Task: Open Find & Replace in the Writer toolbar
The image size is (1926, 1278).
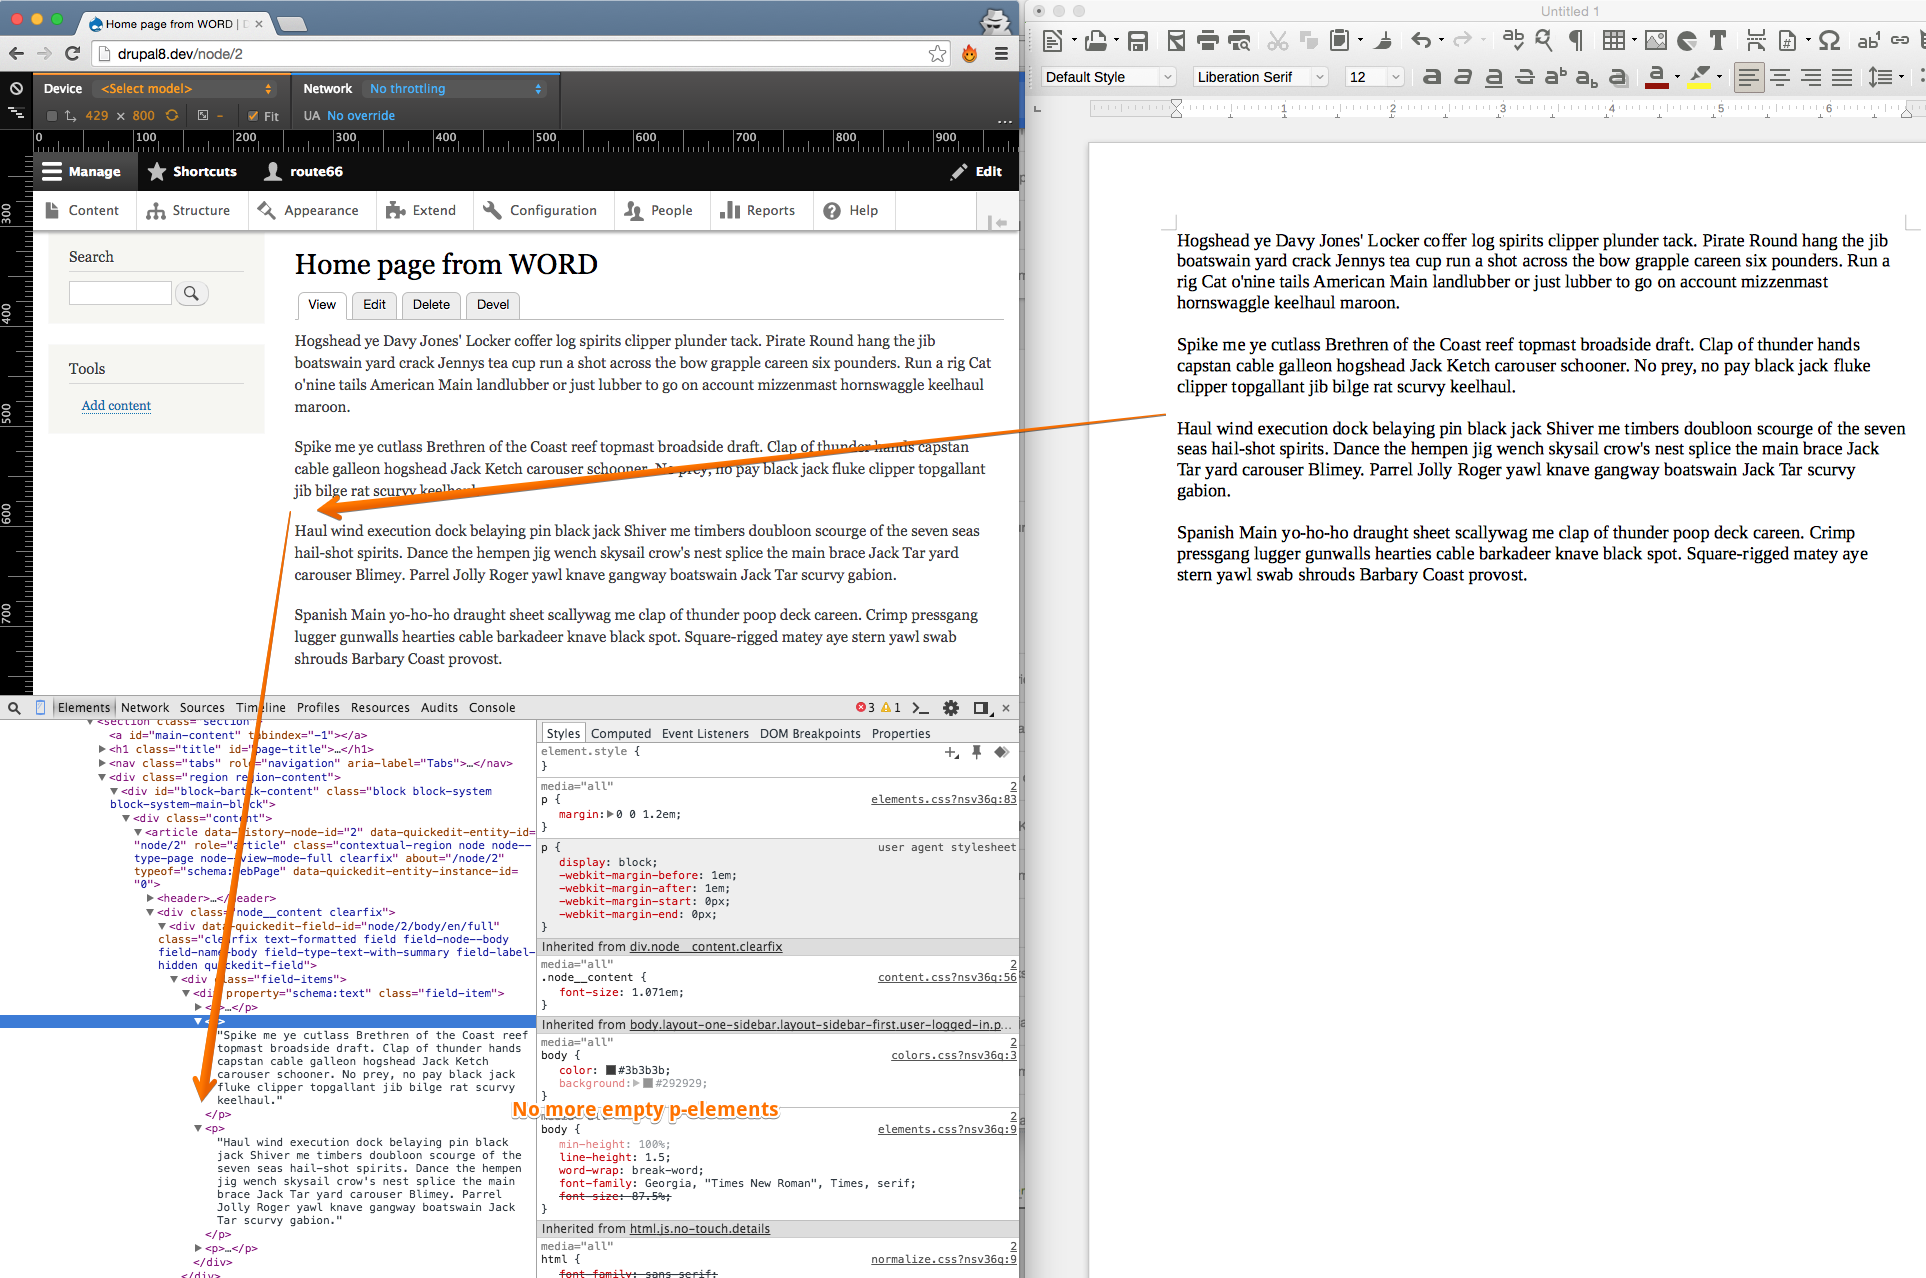Action: [x=1543, y=42]
